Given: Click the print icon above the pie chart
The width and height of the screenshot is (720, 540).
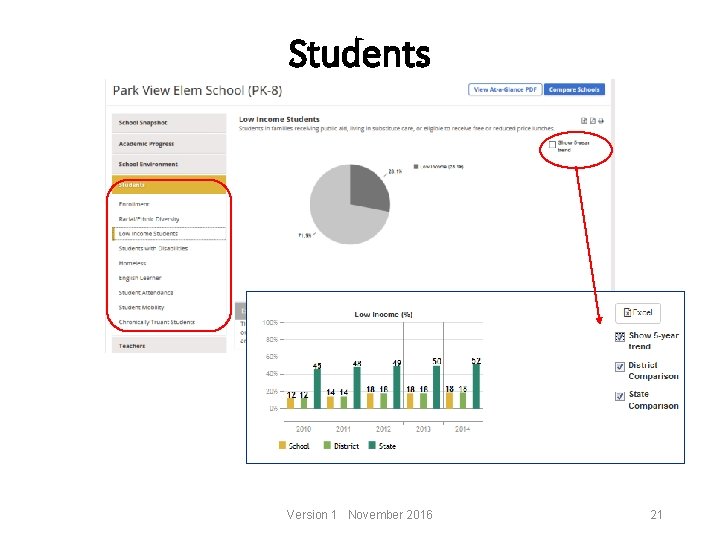Looking at the screenshot, I should pyautogui.click(x=601, y=121).
